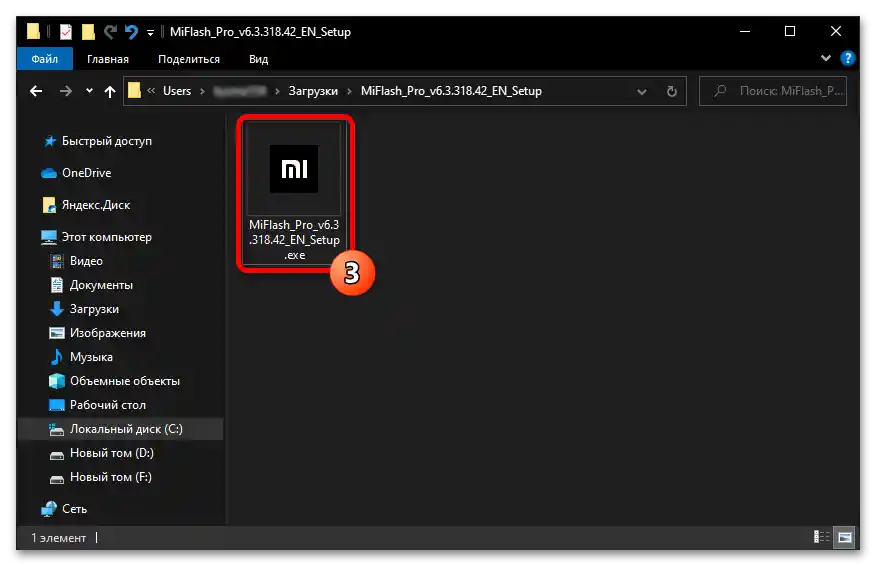Viewport: 876px width, 566px height.
Task: Click the New folder quick access icon
Action: (88, 32)
